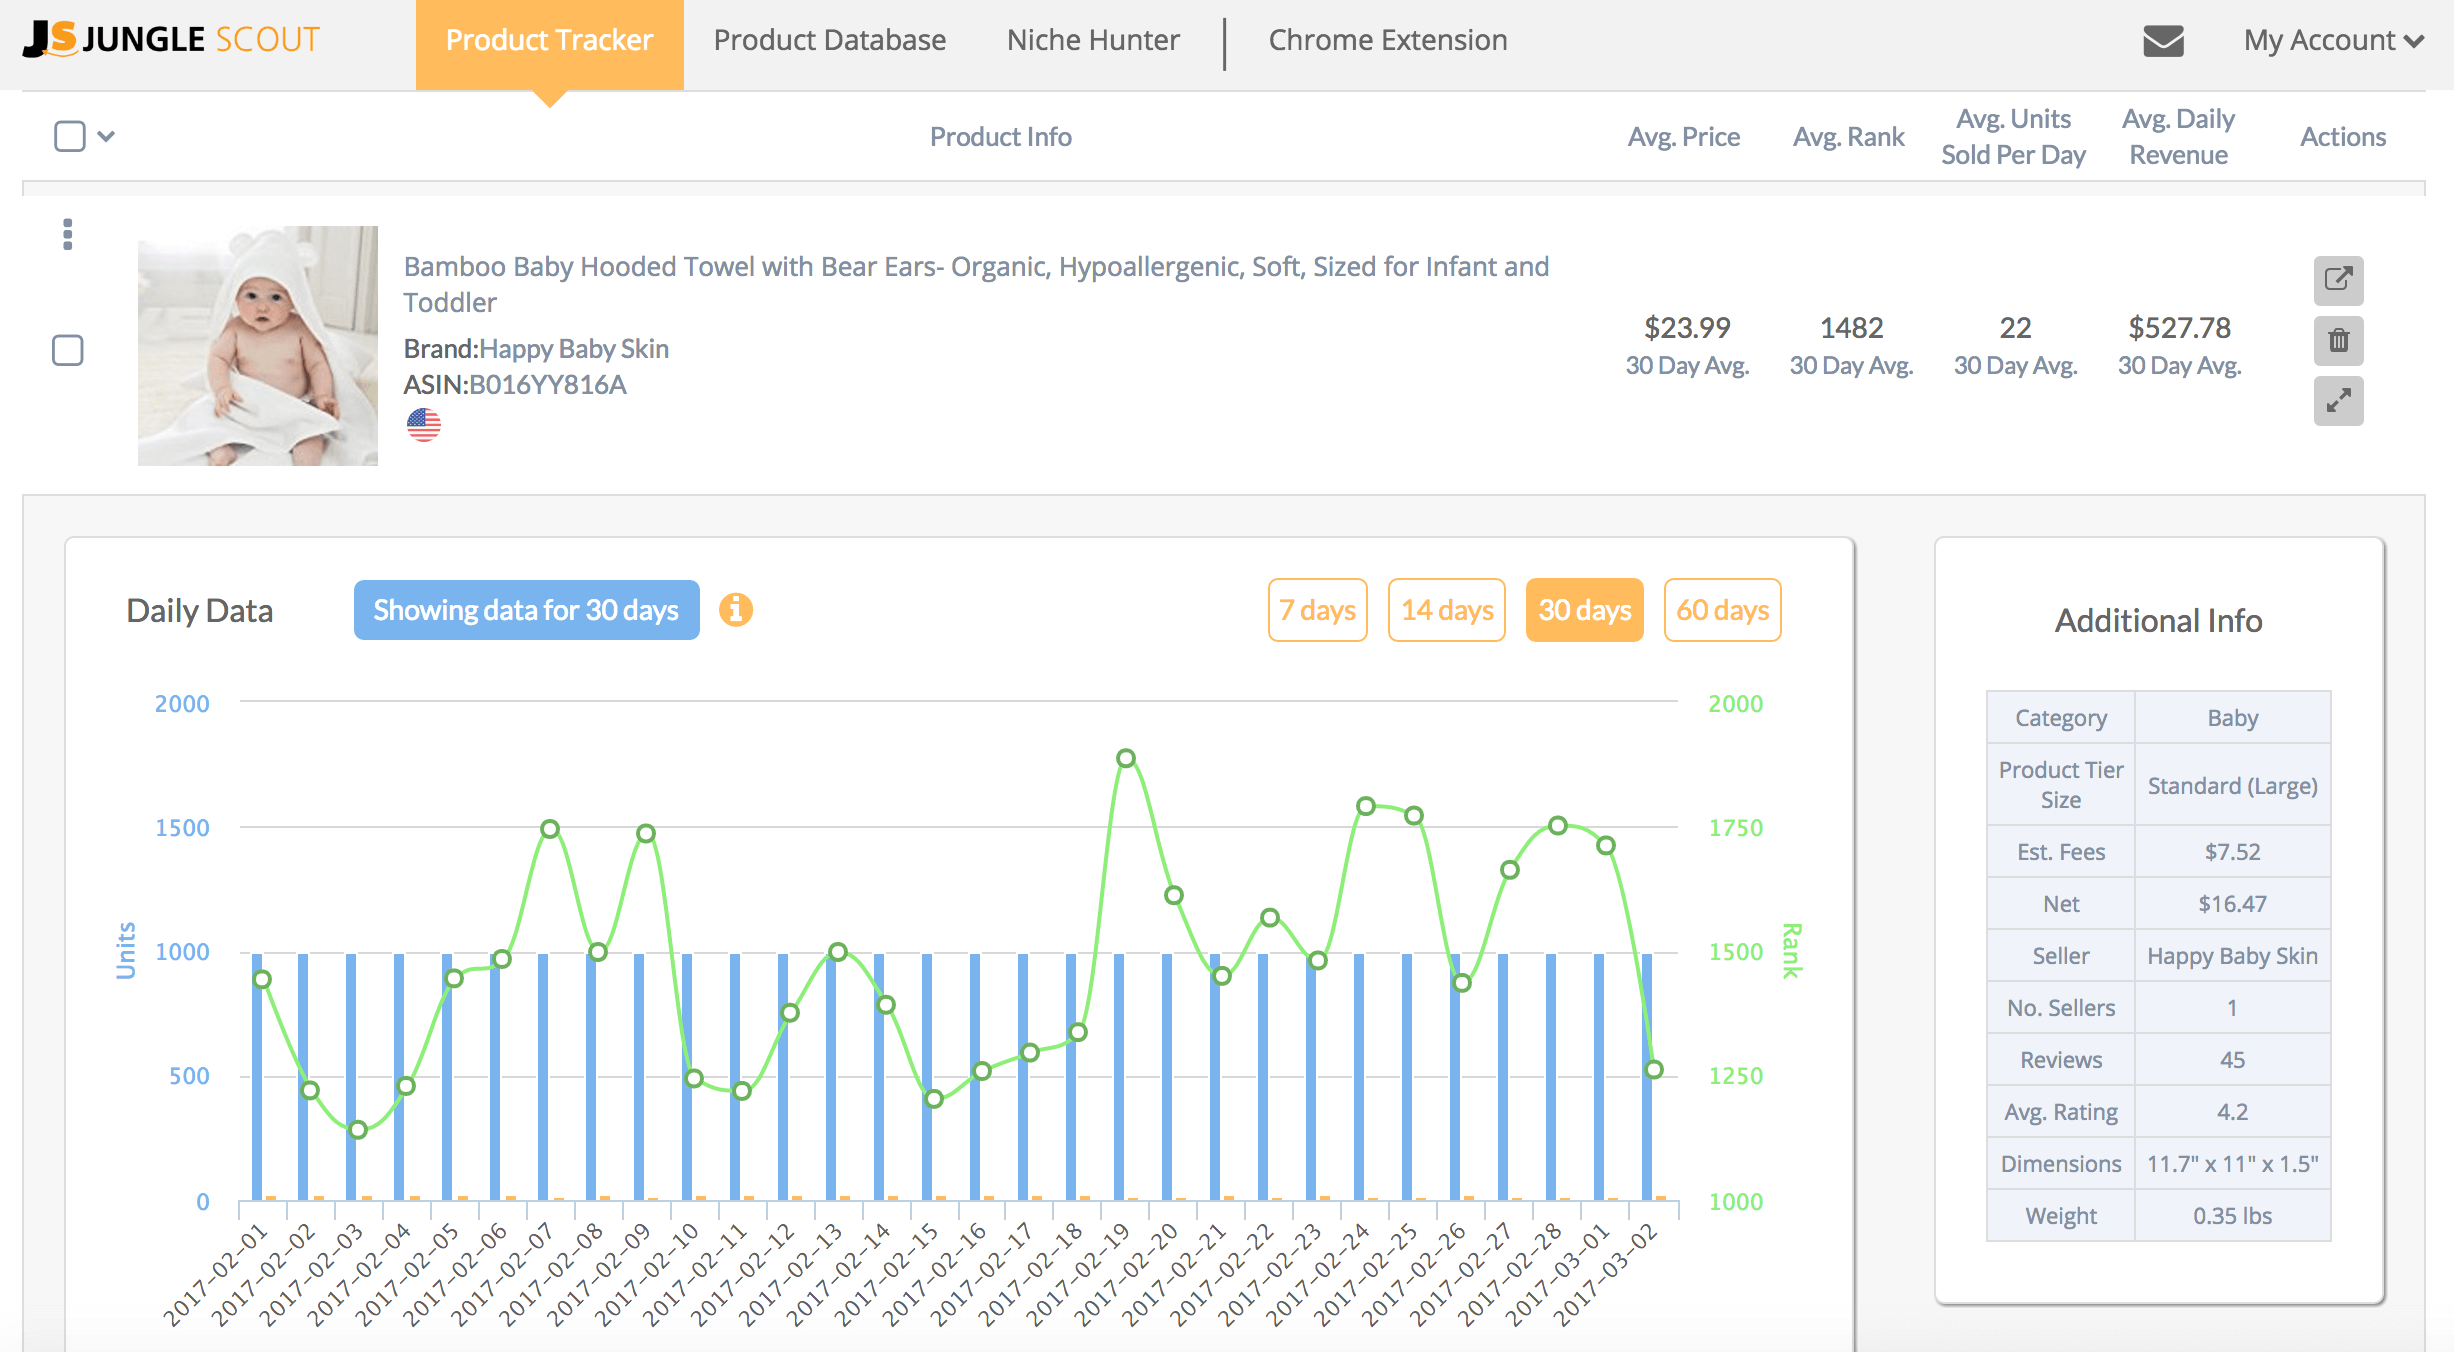Click the orange info circle icon

[736, 609]
